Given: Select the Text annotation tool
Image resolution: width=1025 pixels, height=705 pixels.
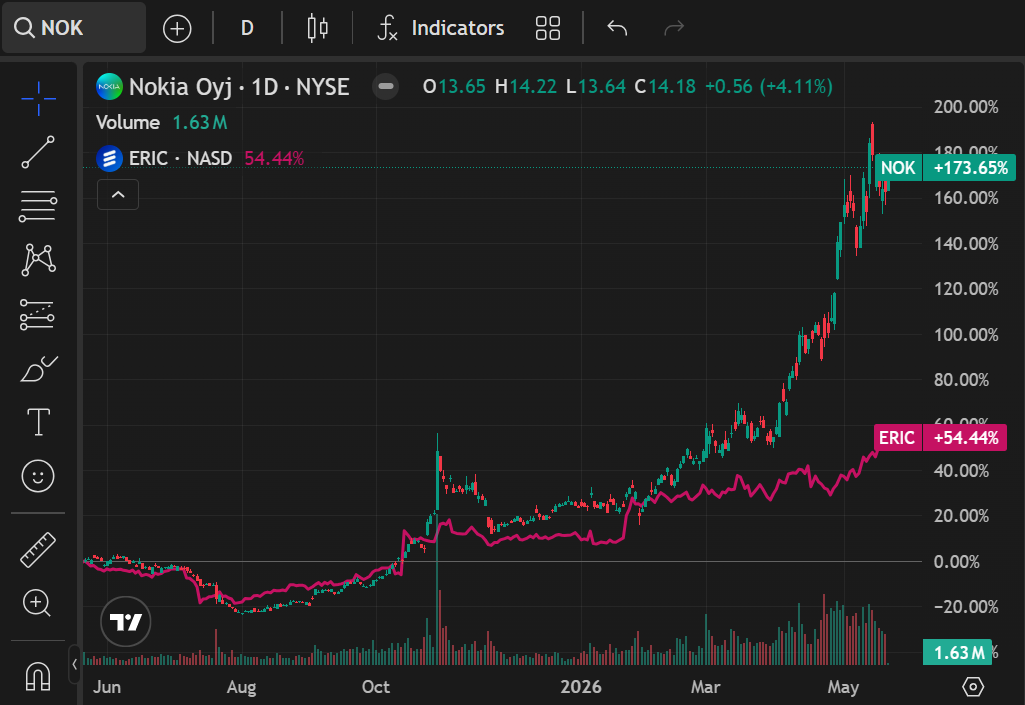Looking at the screenshot, I should tap(39, 422).
